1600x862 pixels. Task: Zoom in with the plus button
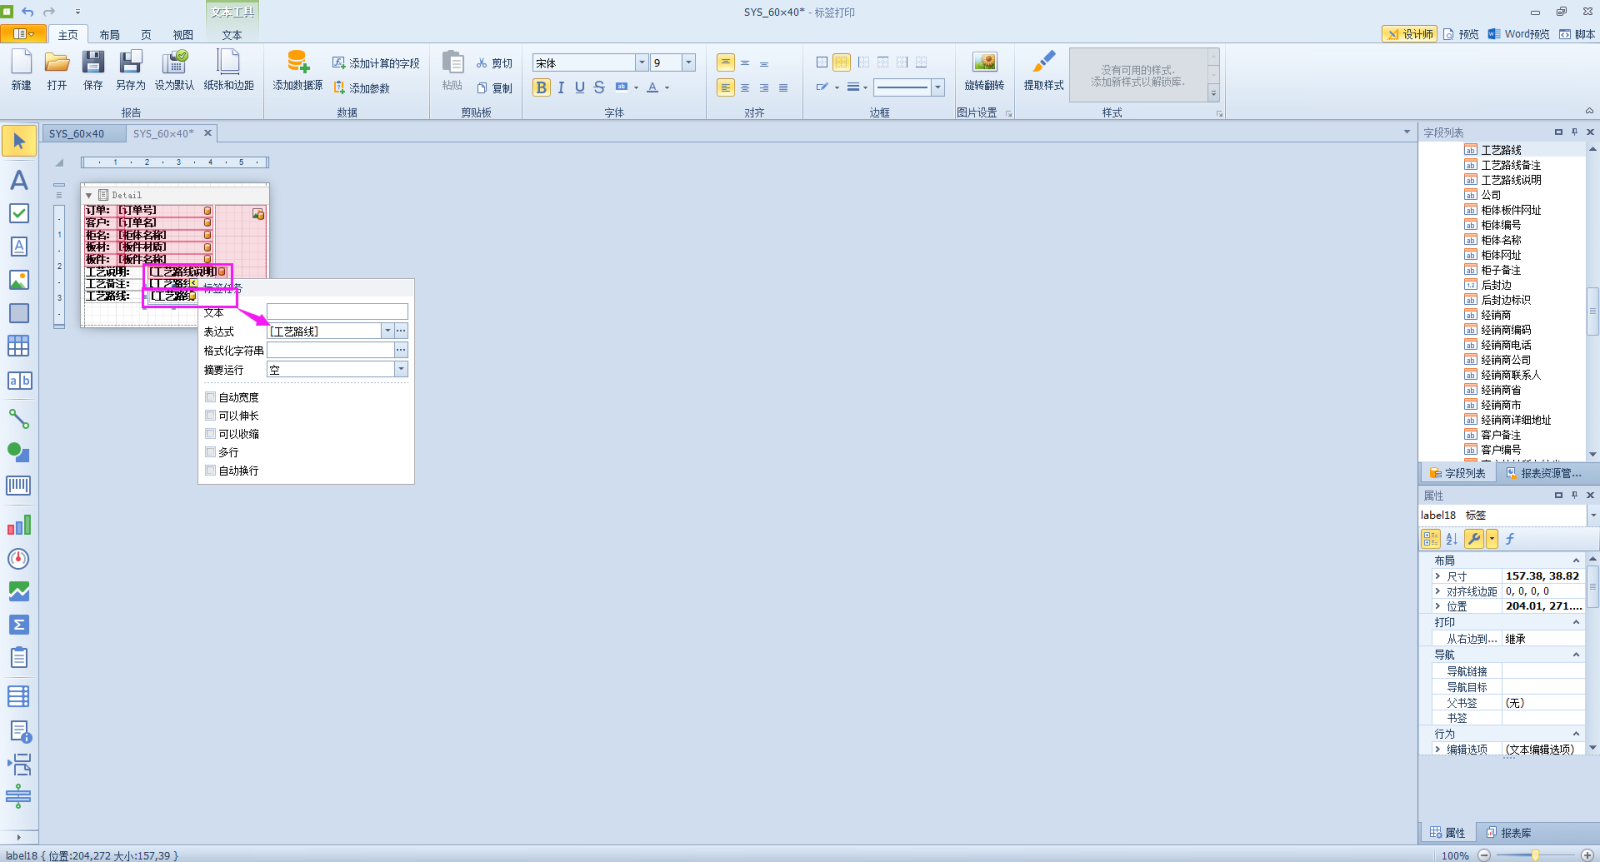1587,855
